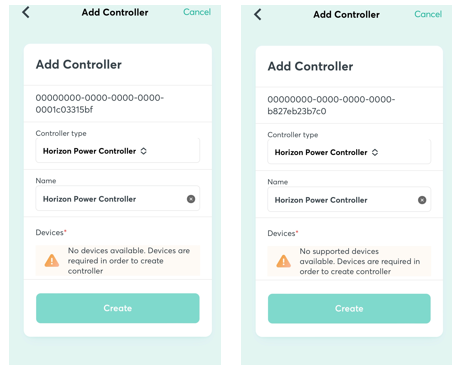Click the 'No devices available' warning message
The image size is (464, 374).
(x=129, y=261)
